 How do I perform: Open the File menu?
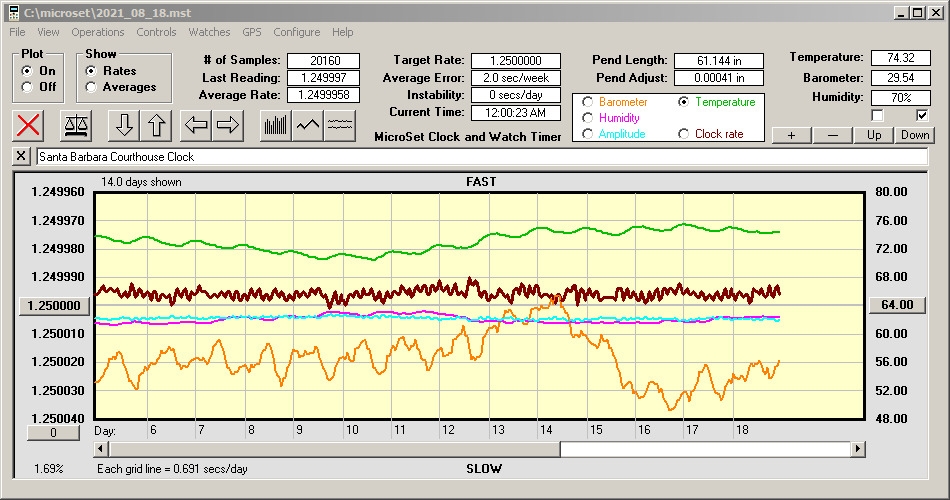[17, 32]
